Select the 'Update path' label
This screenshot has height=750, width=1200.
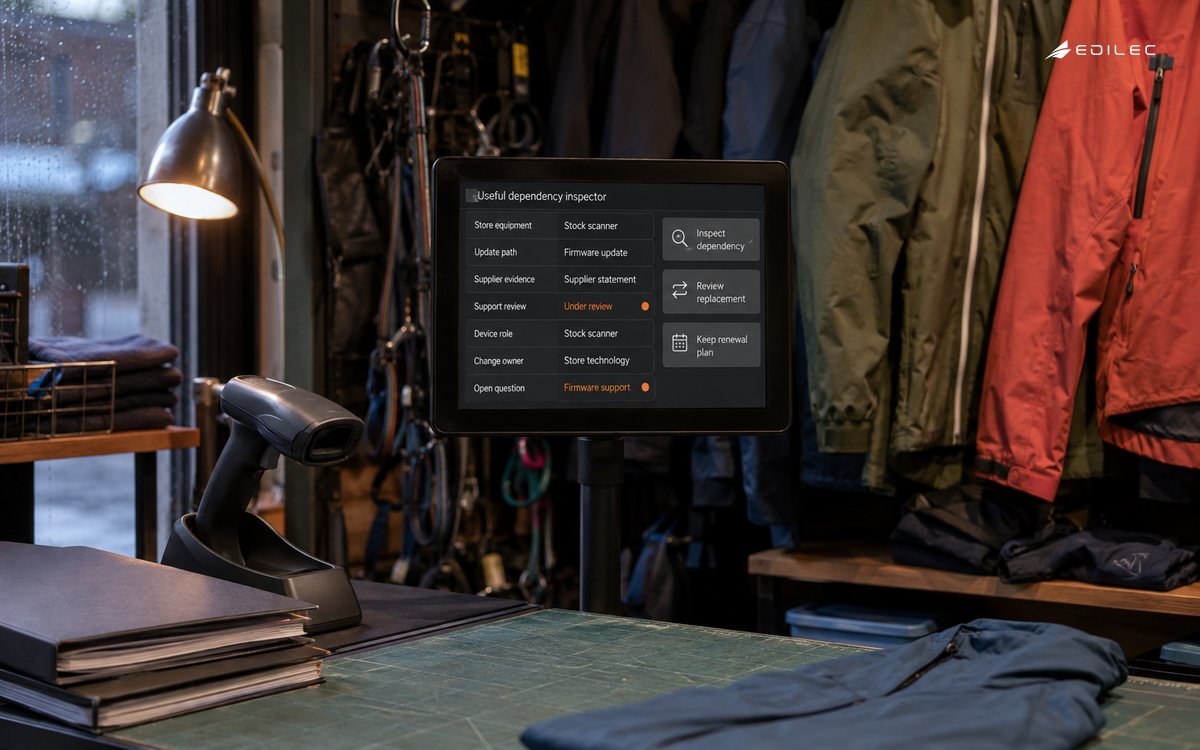coord(496,252)
